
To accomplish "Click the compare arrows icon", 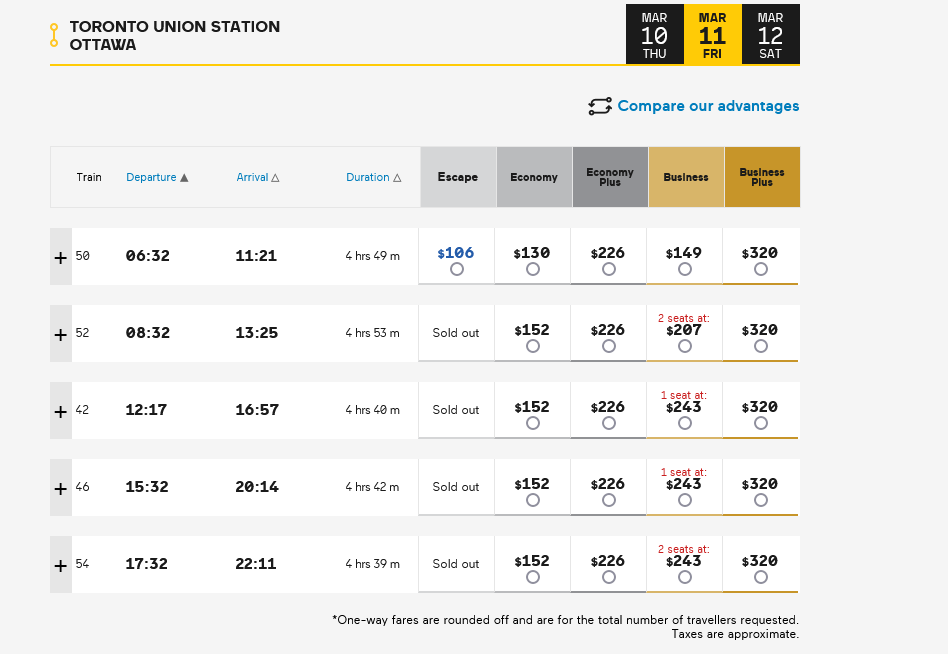I will pyautogui.click(x=599, y=106).
